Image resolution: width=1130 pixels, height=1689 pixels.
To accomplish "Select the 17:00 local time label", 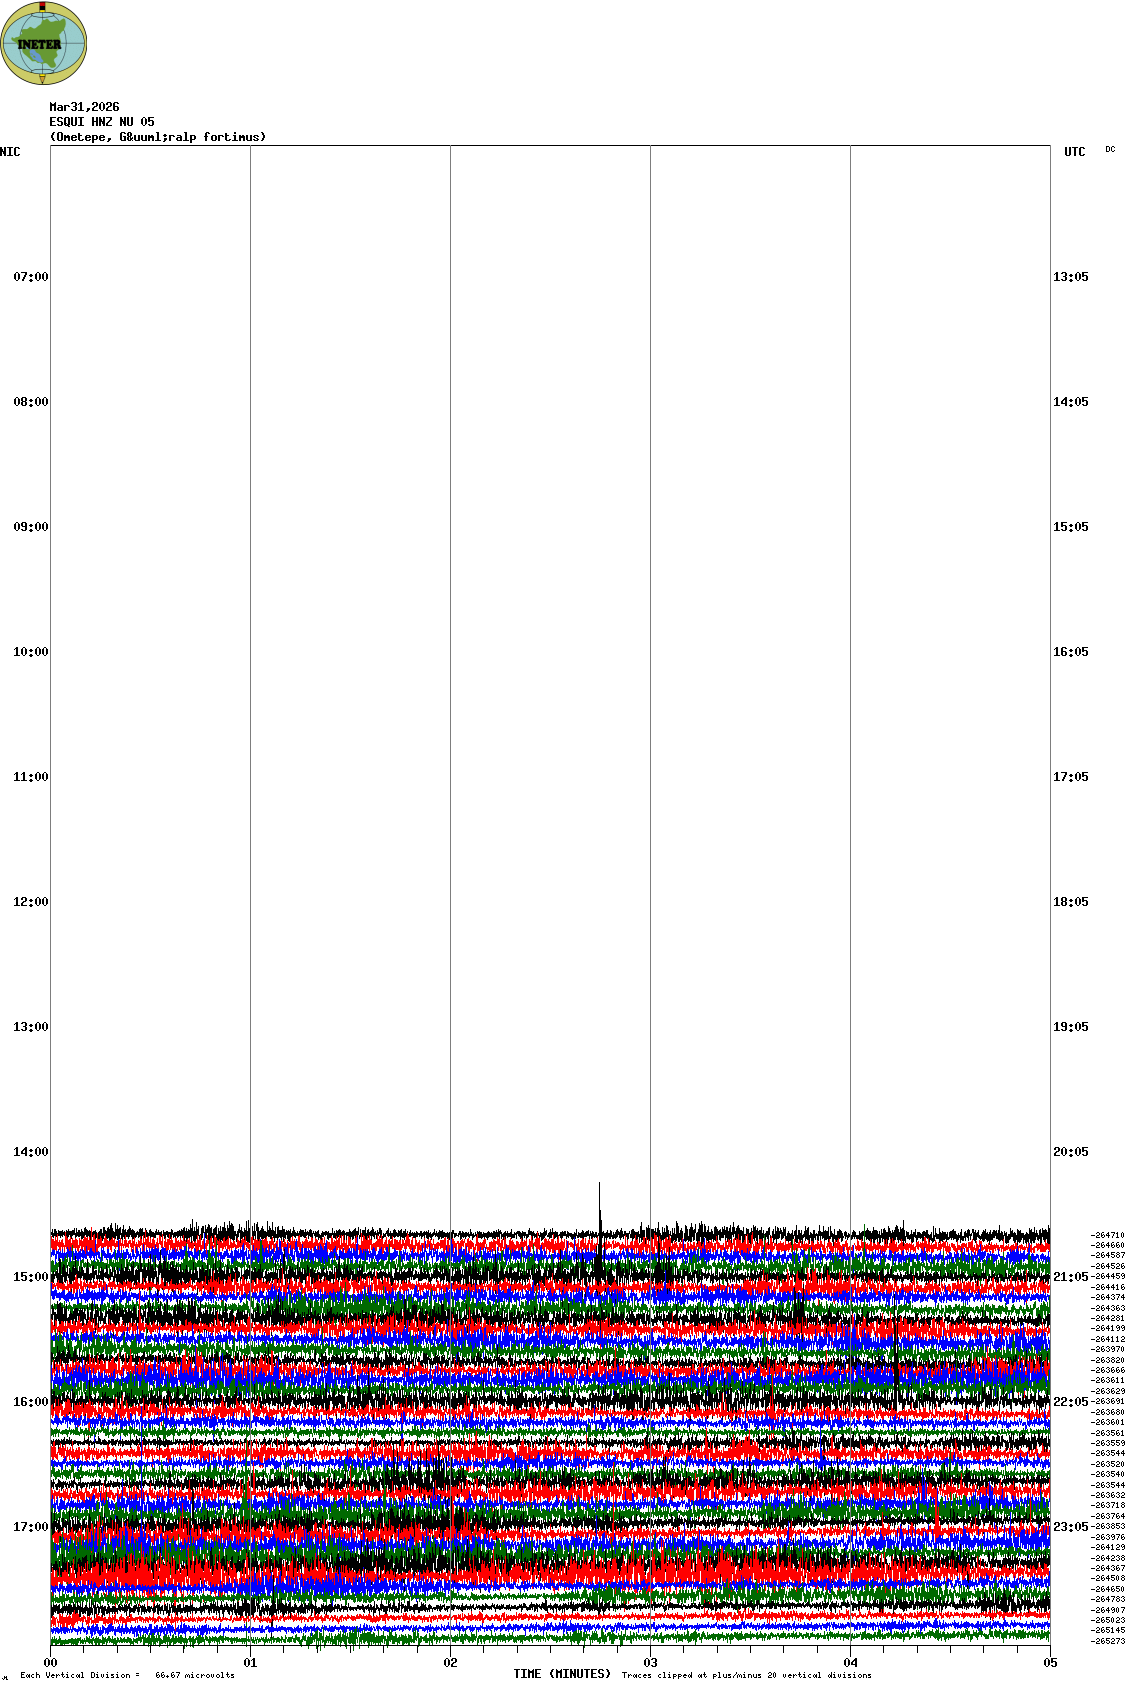I will (30, 1527).
